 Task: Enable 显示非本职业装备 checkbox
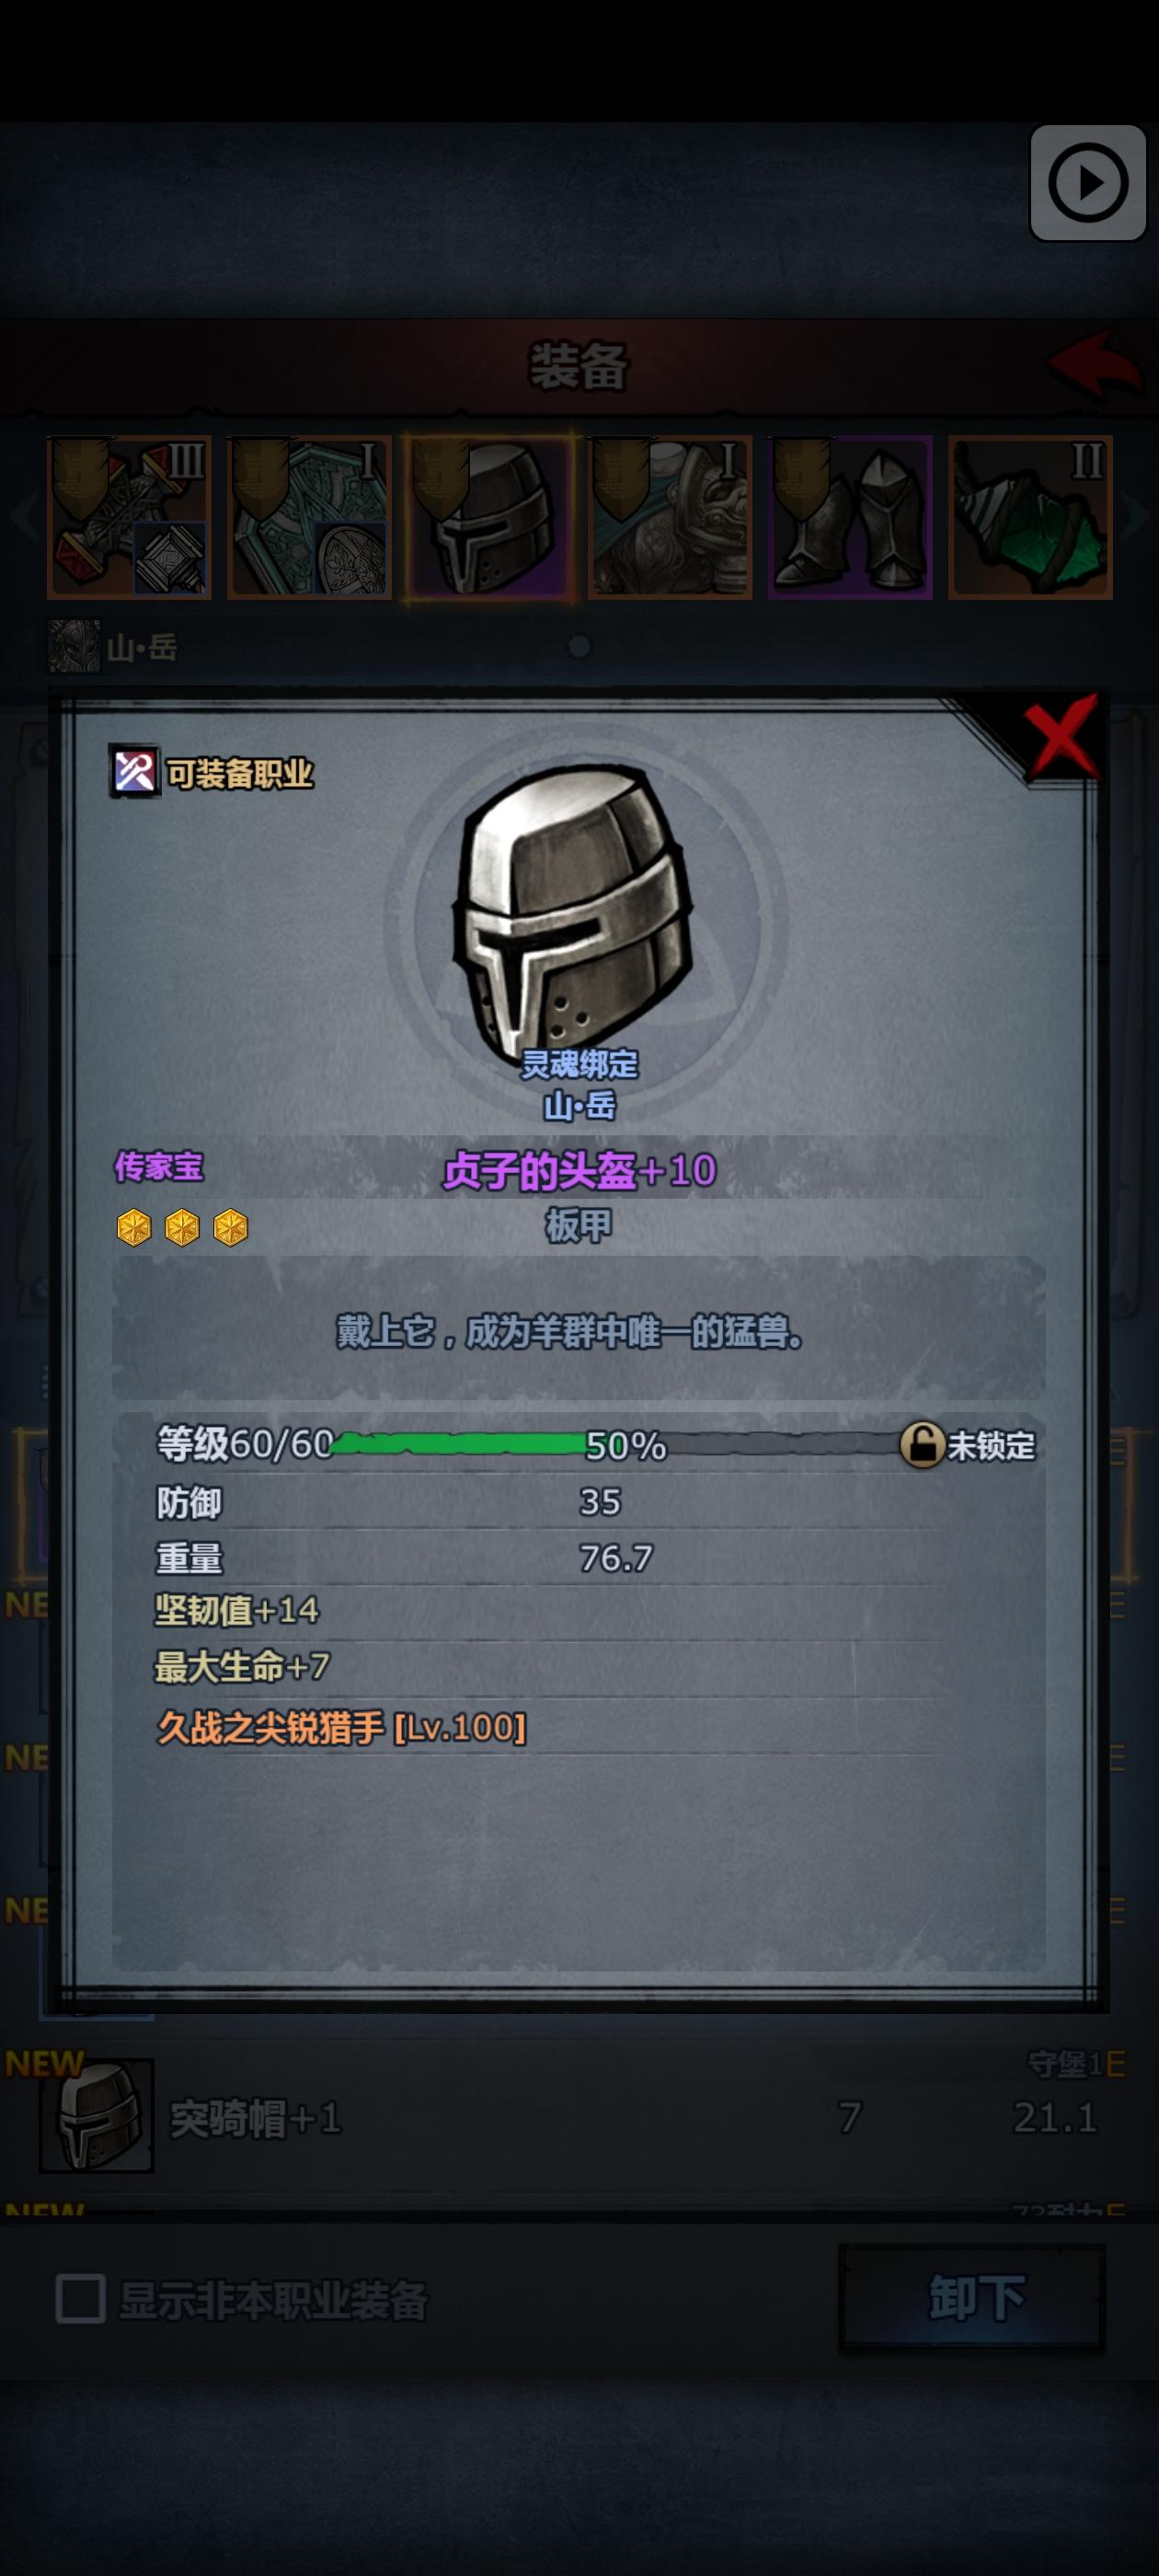[81, 2298]
